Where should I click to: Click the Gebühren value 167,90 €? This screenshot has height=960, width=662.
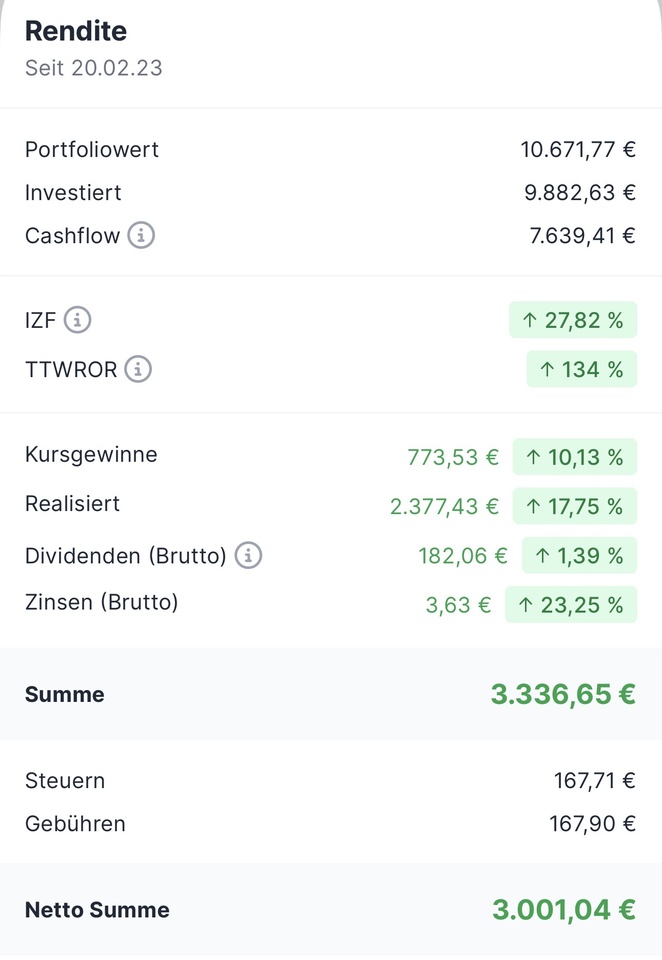[x=594, y=824]
